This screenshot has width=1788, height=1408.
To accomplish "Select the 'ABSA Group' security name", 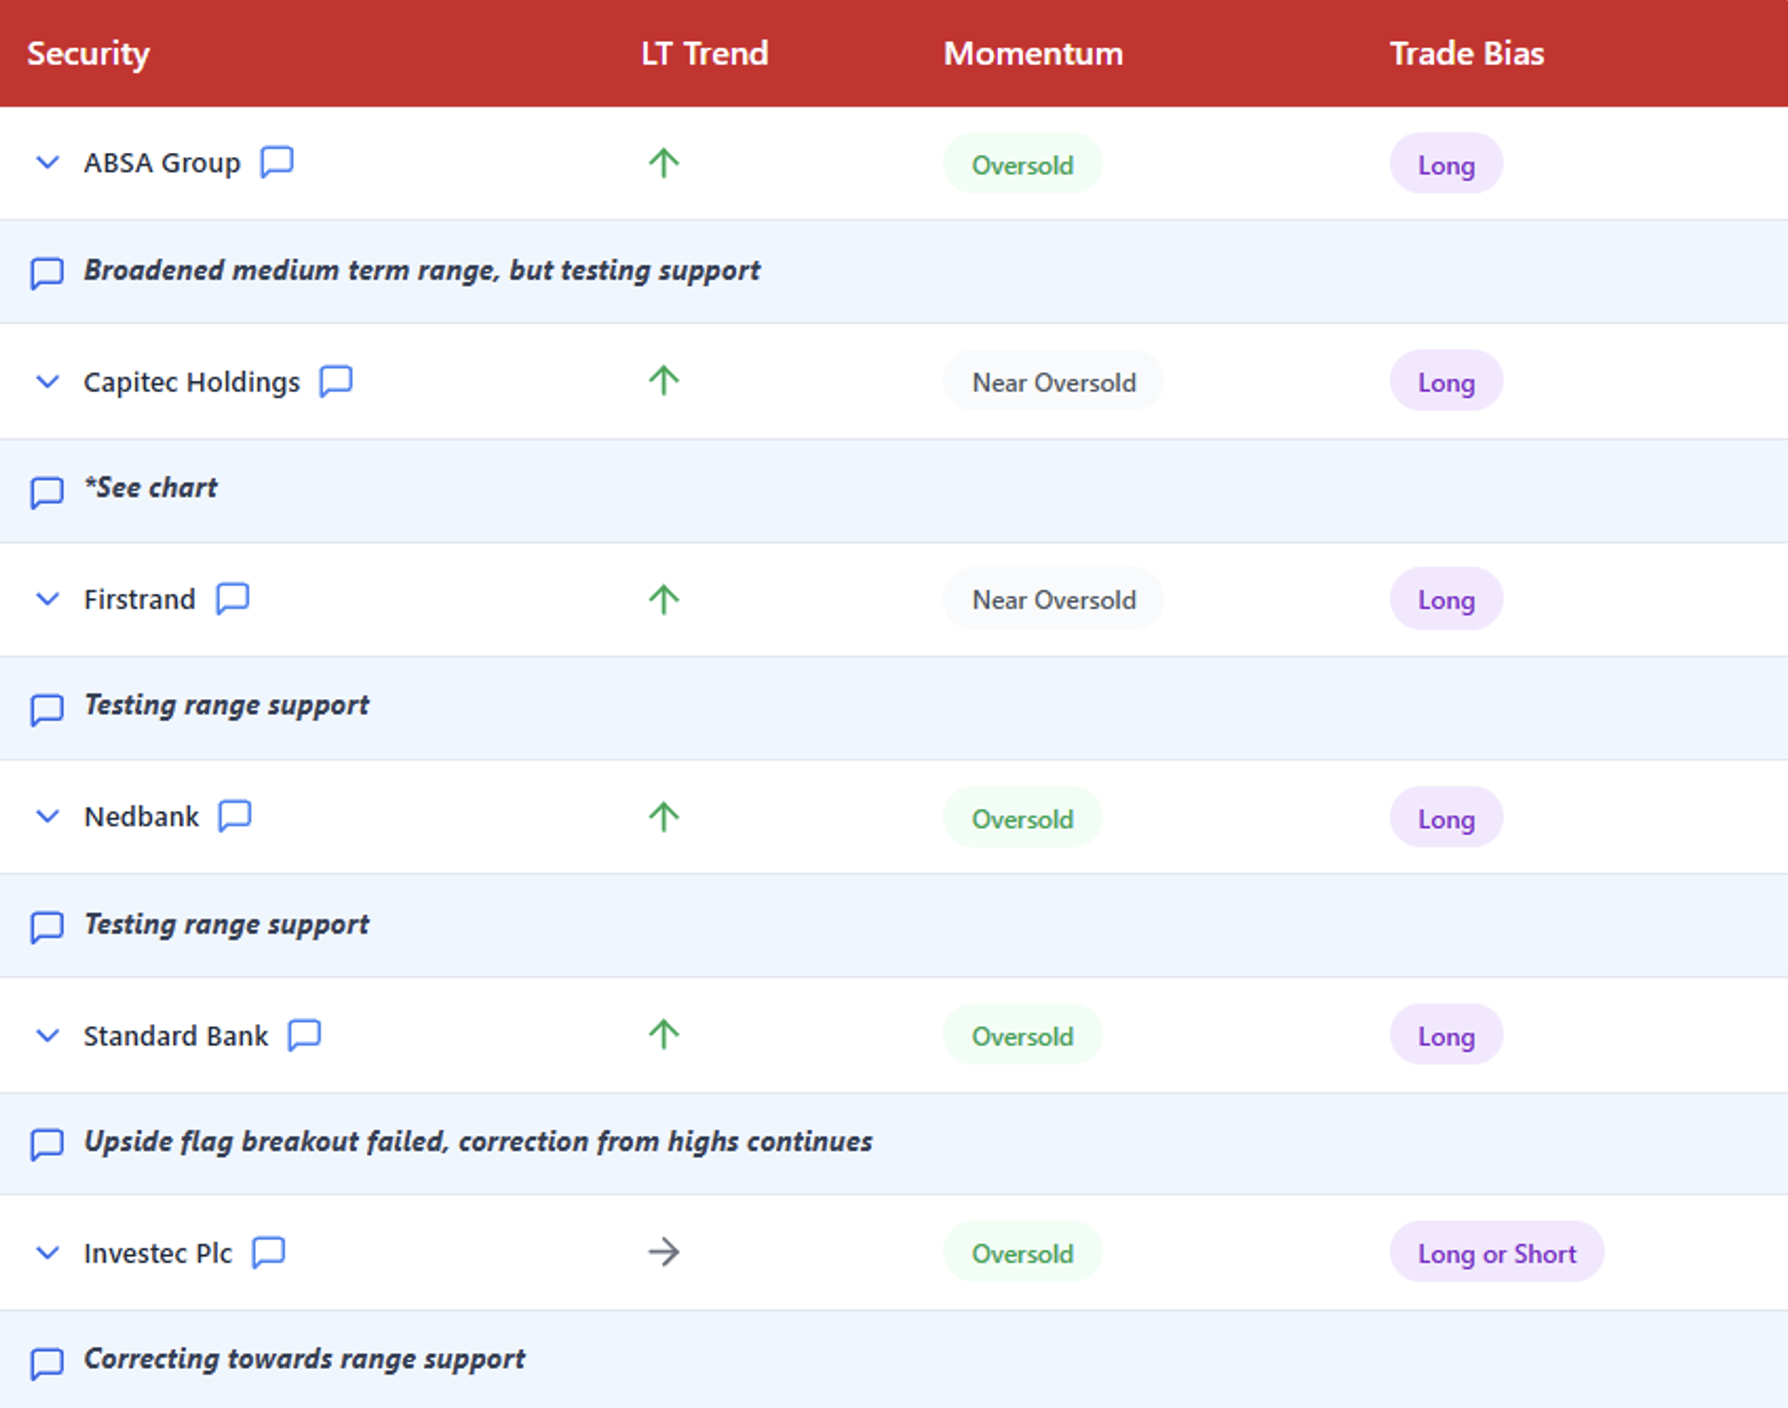I will (162, 163).
